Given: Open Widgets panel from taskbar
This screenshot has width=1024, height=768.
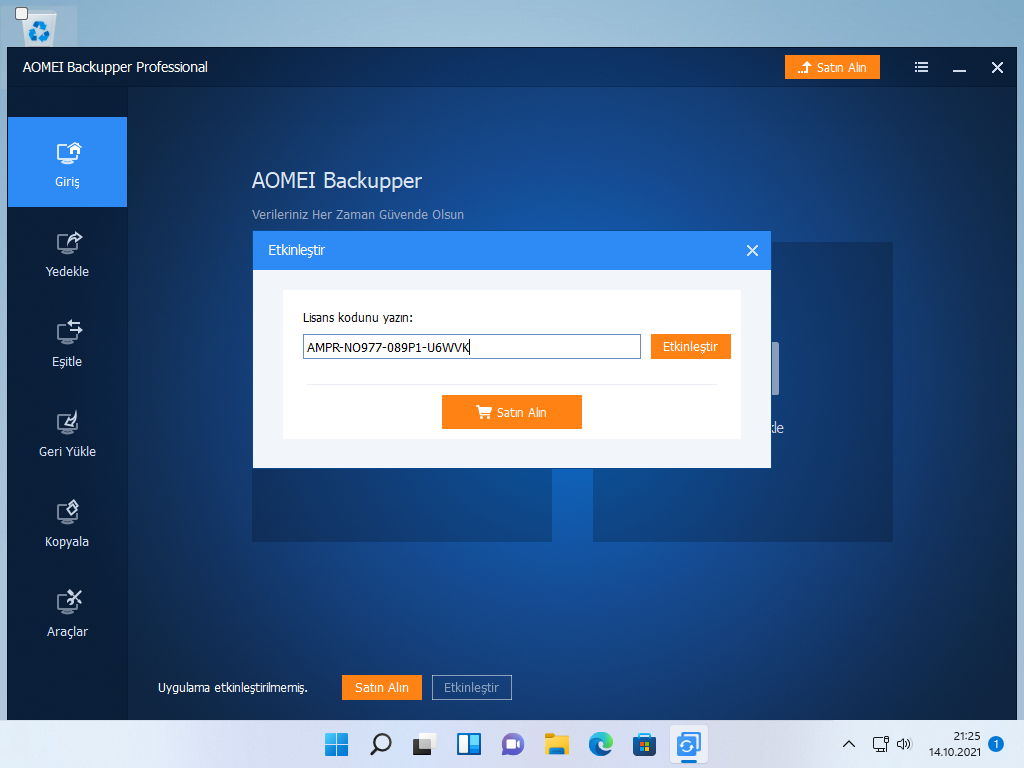Looking at the screenshot, I should 468,744.
